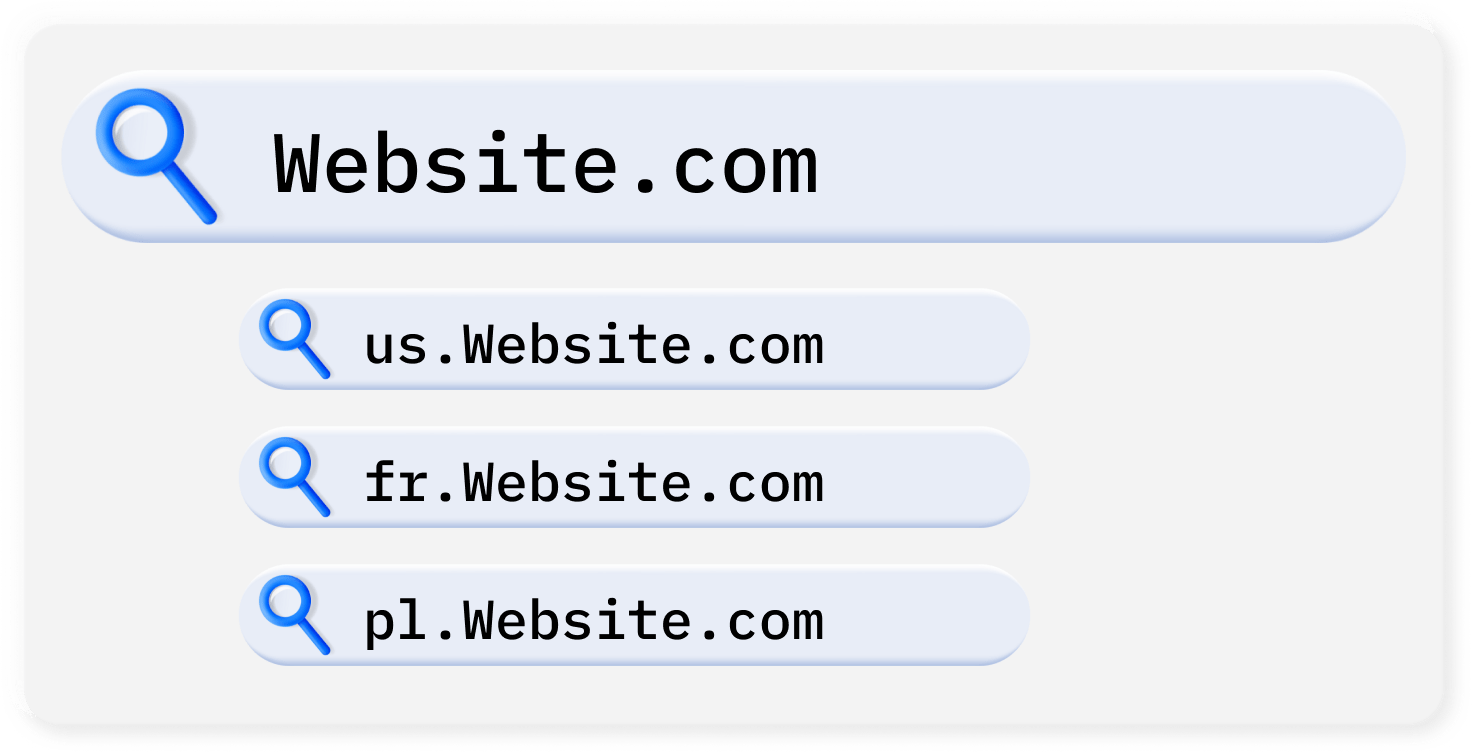Select the us.Website.com suggestion text
The width and height of the screenshot is (1472, 753).
594,345
